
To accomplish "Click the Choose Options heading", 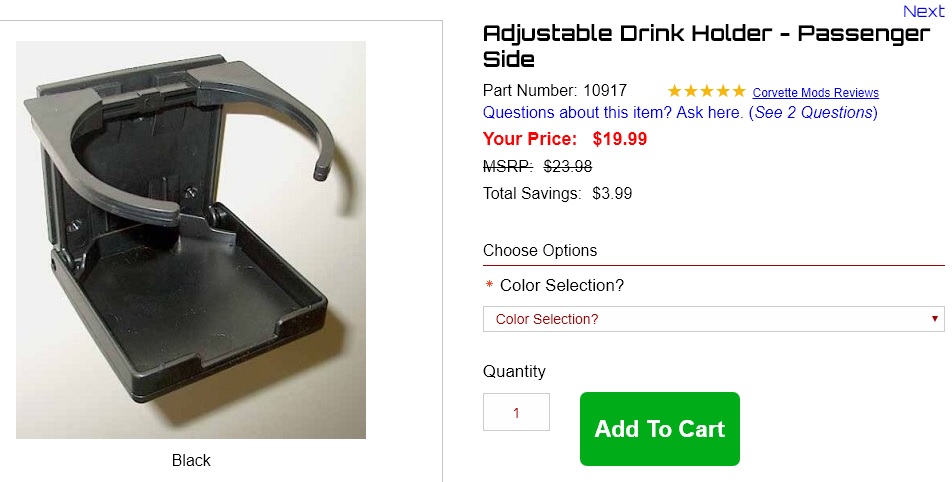I will [540, 250].
